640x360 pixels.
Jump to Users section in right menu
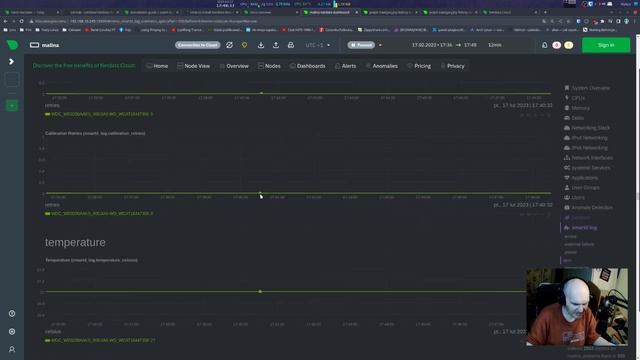[574, 198]
